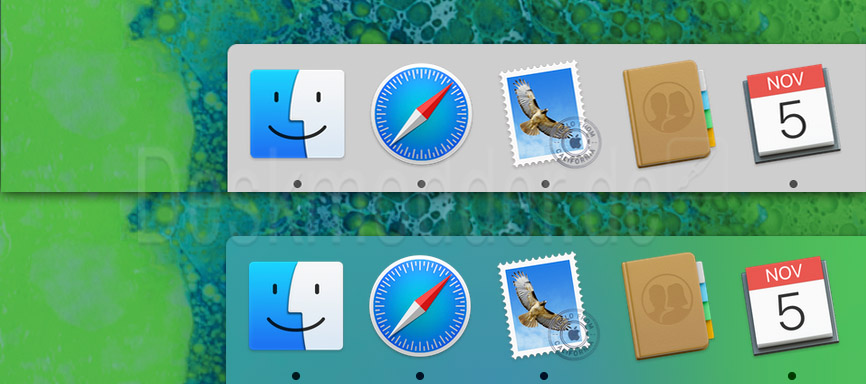Click indicator dot under translucent-dock Mail
Screen dimensions: 866x384
[544, 376]
